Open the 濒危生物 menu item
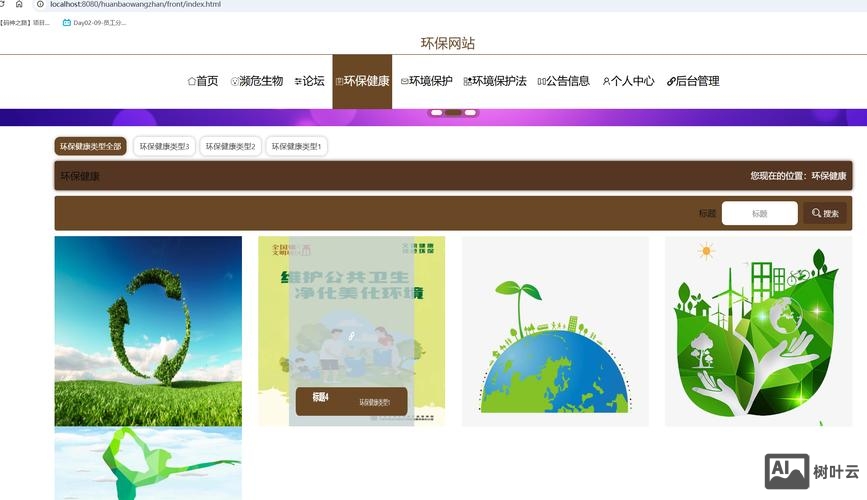 point(257,81)
